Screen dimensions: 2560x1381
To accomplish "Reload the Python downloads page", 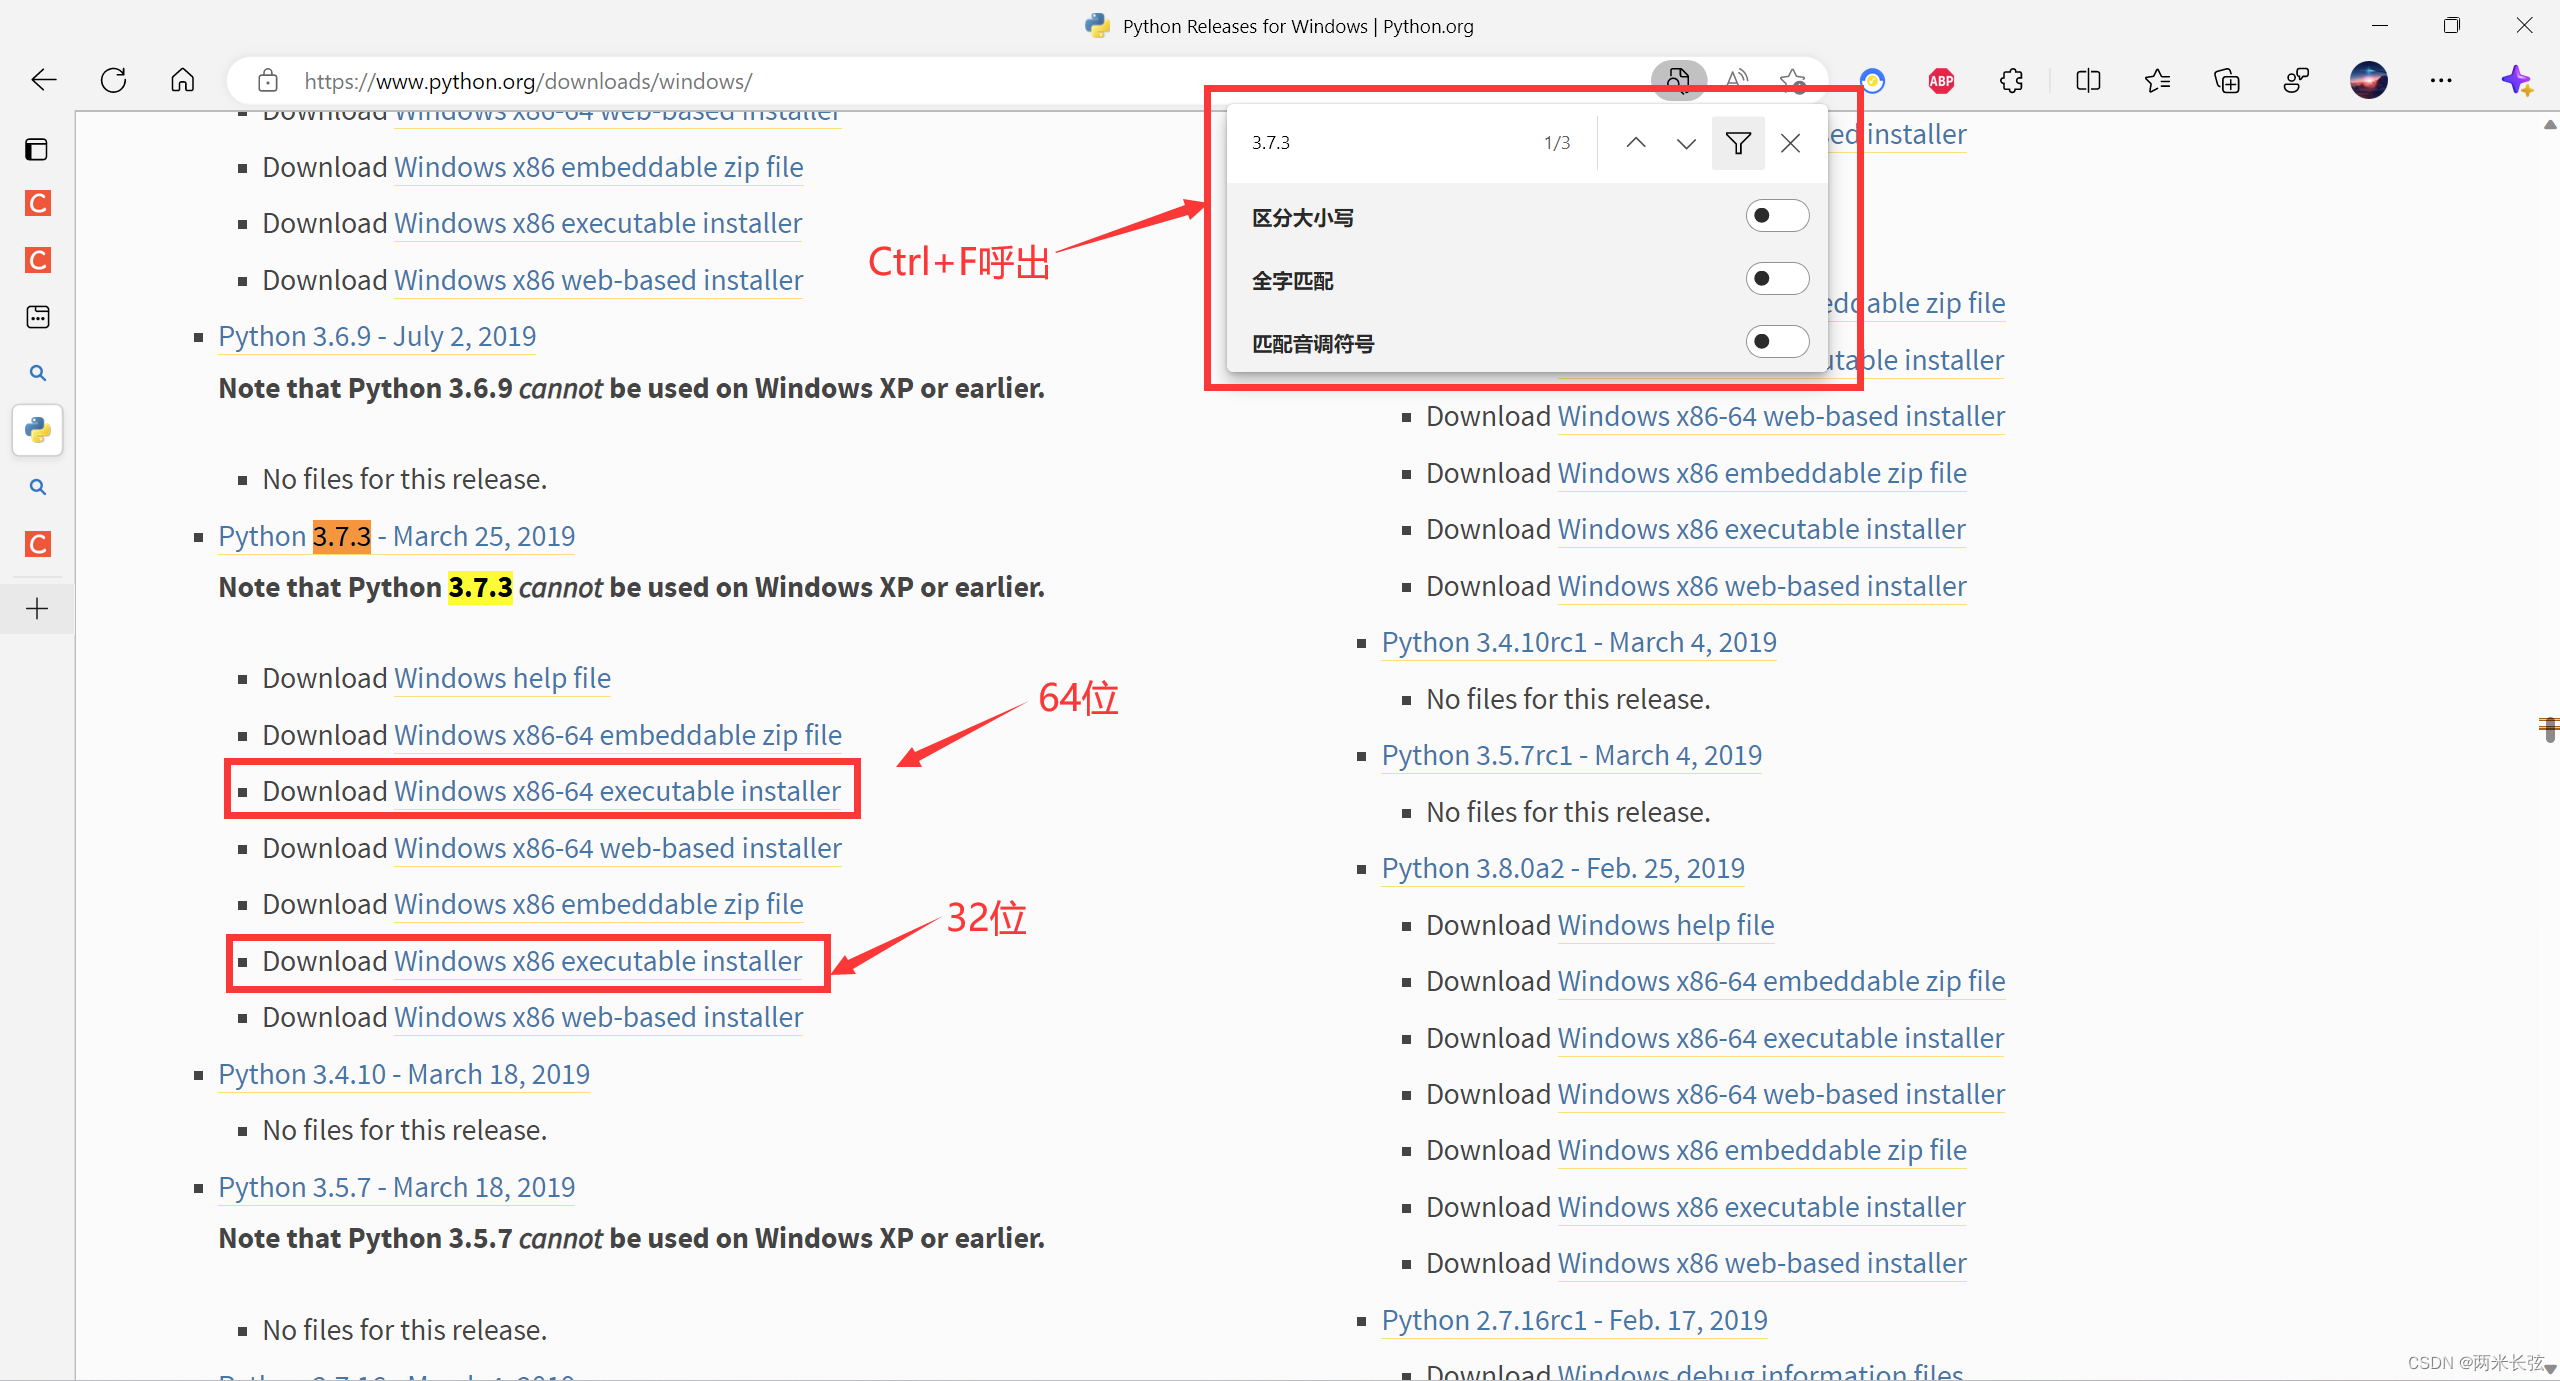I will tap(113, 80).
